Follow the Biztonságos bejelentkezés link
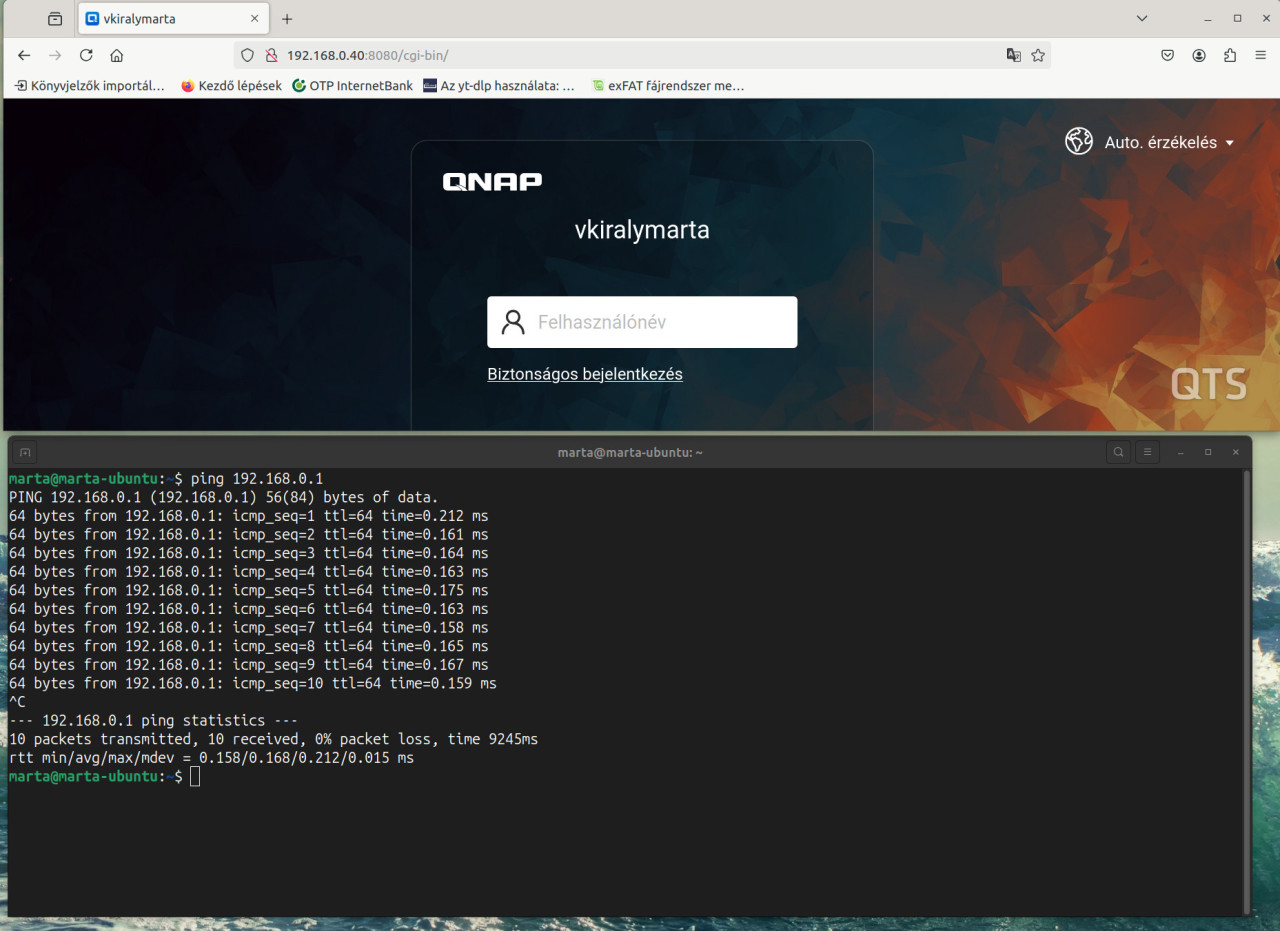1280x931 pixels. tap(585, 374)
